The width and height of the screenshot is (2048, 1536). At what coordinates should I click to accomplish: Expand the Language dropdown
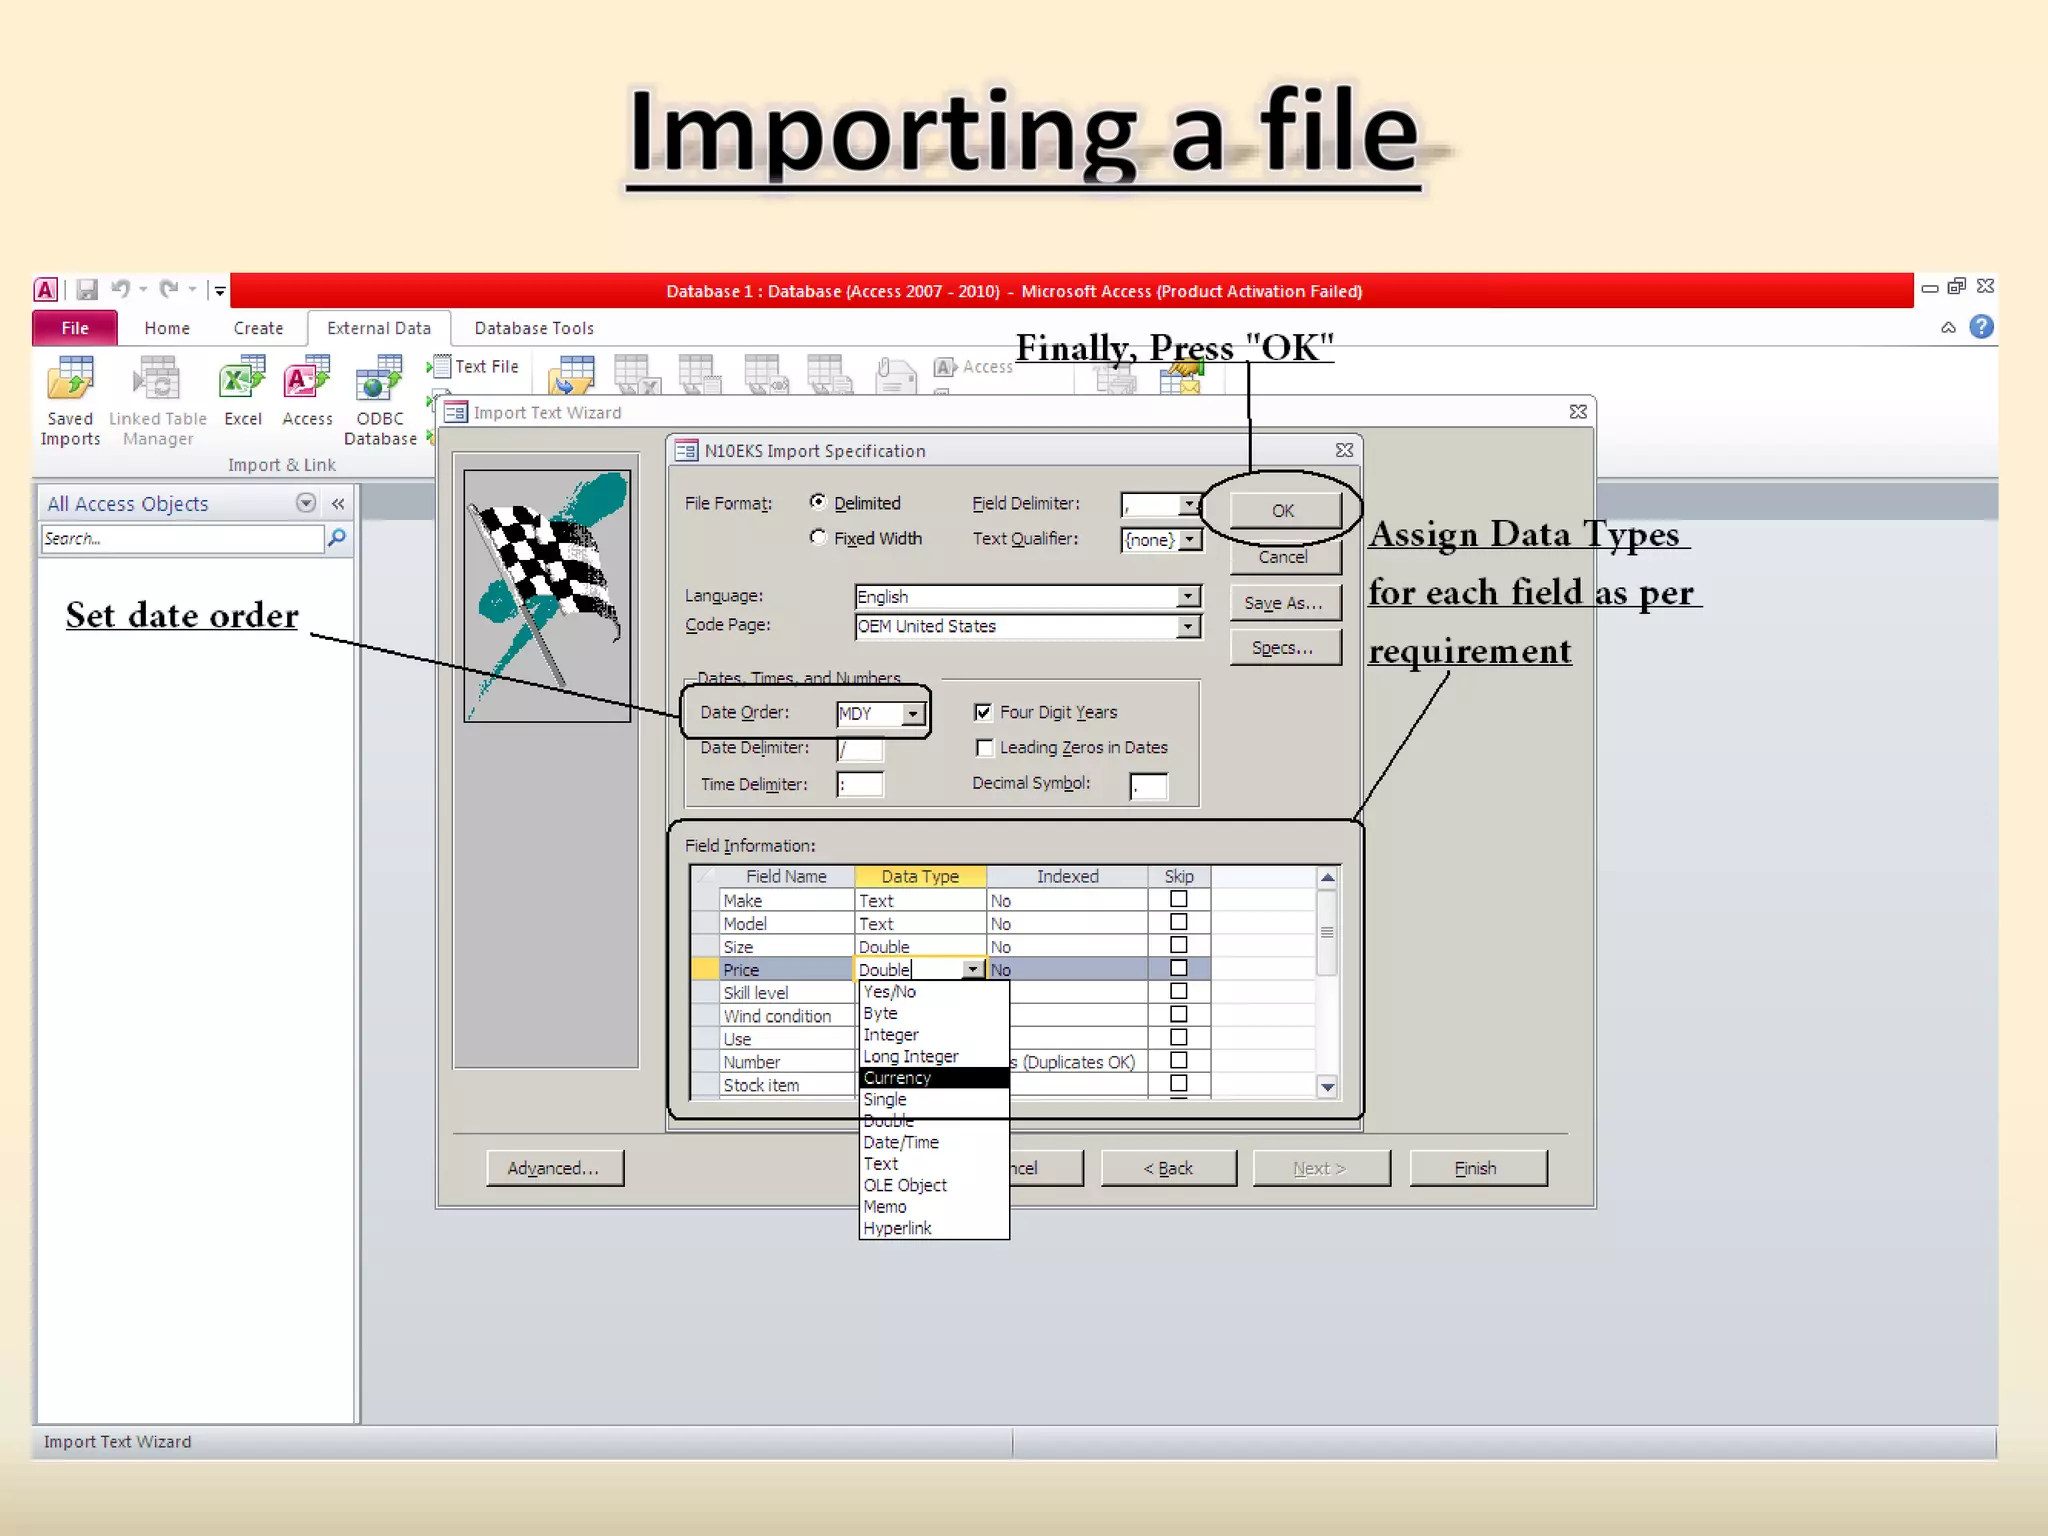click(x=1187, y=597)
